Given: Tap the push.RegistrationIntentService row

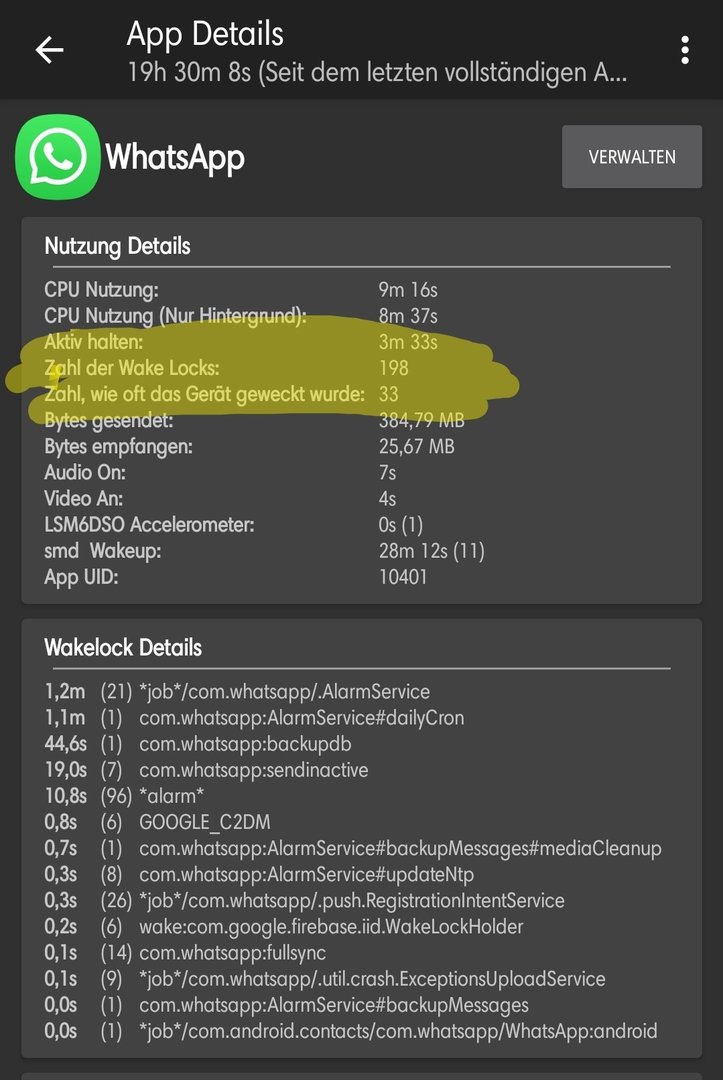Looking at the screenshot, I should (x=304, y=901).
